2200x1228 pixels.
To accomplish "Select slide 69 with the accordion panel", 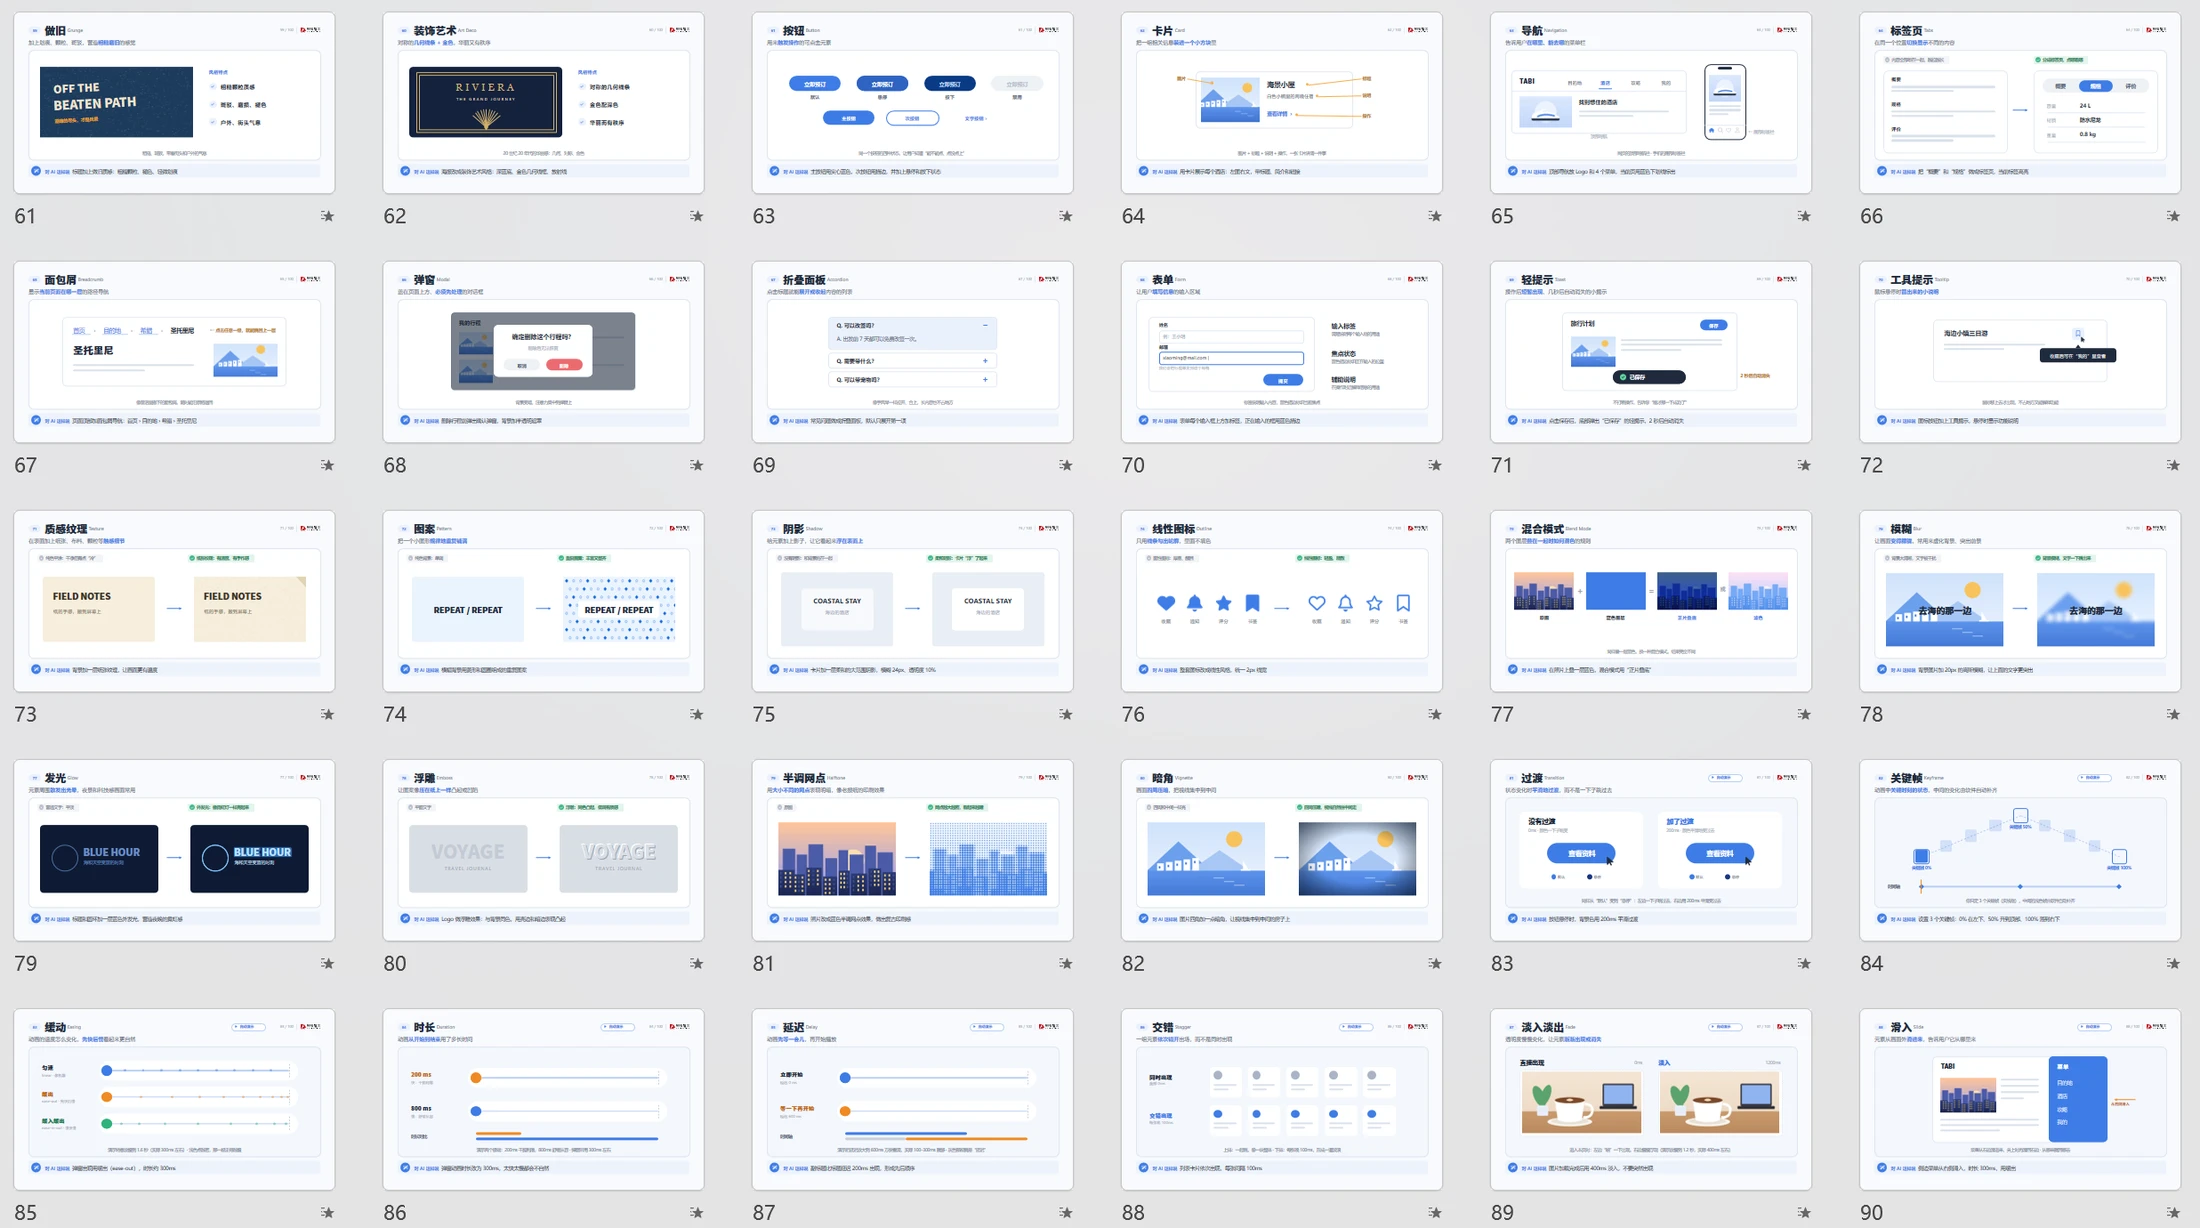I will pos(912,352).
